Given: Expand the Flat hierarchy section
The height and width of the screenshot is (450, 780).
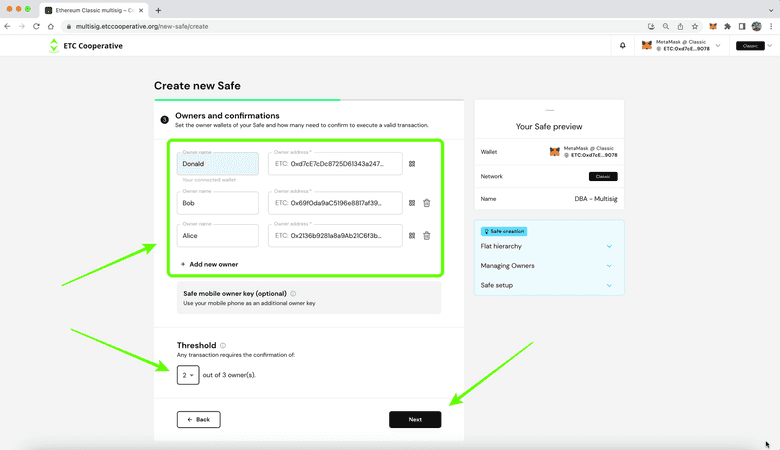Looking at the screenshot, I should point(609,246).
